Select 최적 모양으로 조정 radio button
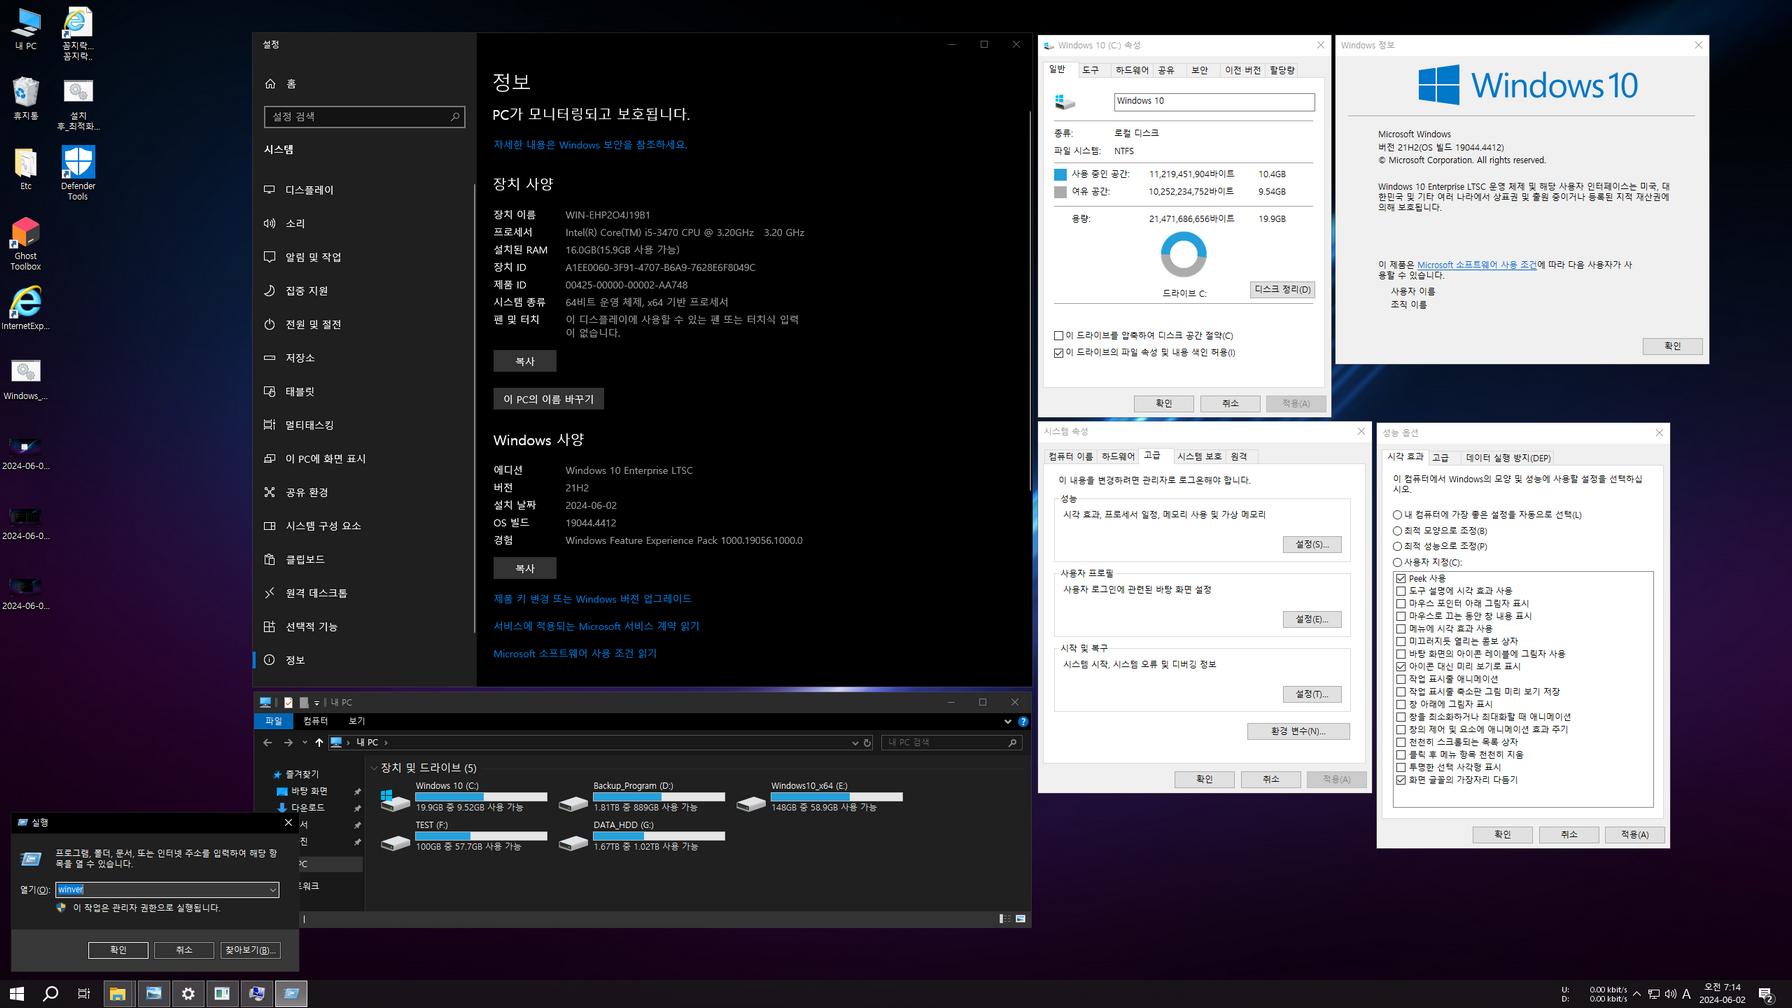The image size is (1792, 1008). tap(1398, 531)
